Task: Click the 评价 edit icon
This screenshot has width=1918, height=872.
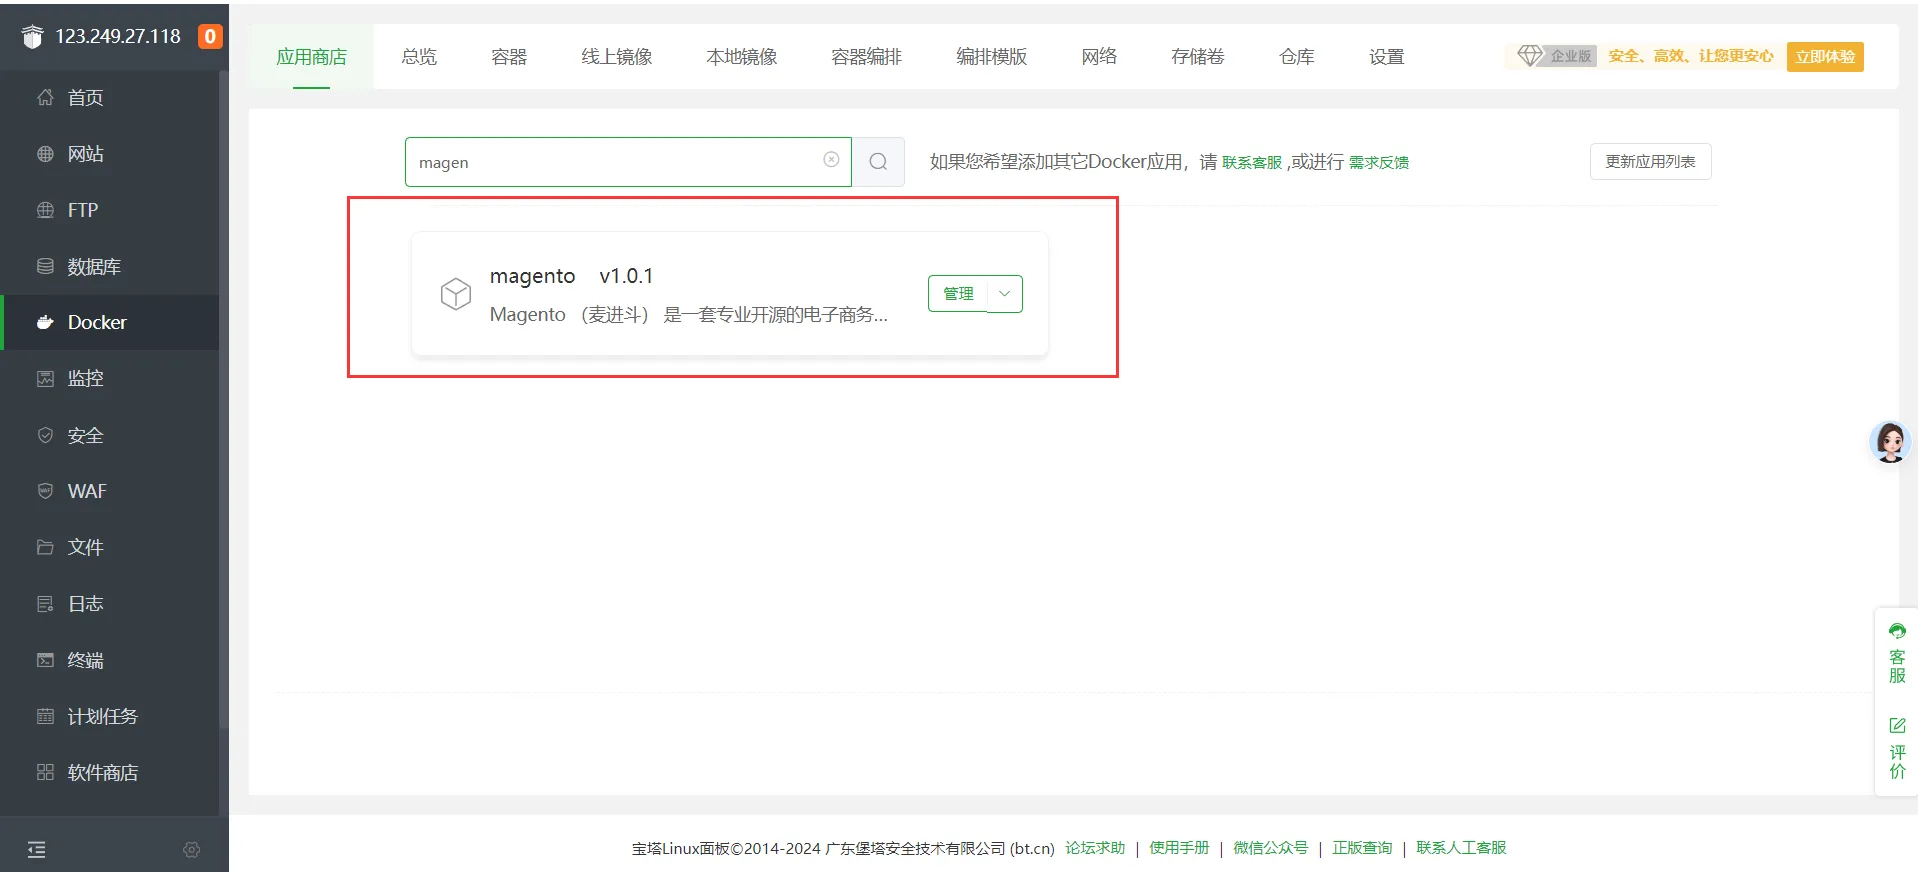Action: [x=1897, y=725]
